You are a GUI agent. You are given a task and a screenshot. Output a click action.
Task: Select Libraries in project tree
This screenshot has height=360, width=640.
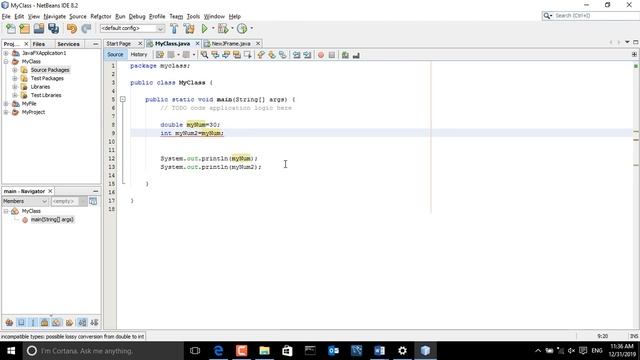[x=40, y=87]
